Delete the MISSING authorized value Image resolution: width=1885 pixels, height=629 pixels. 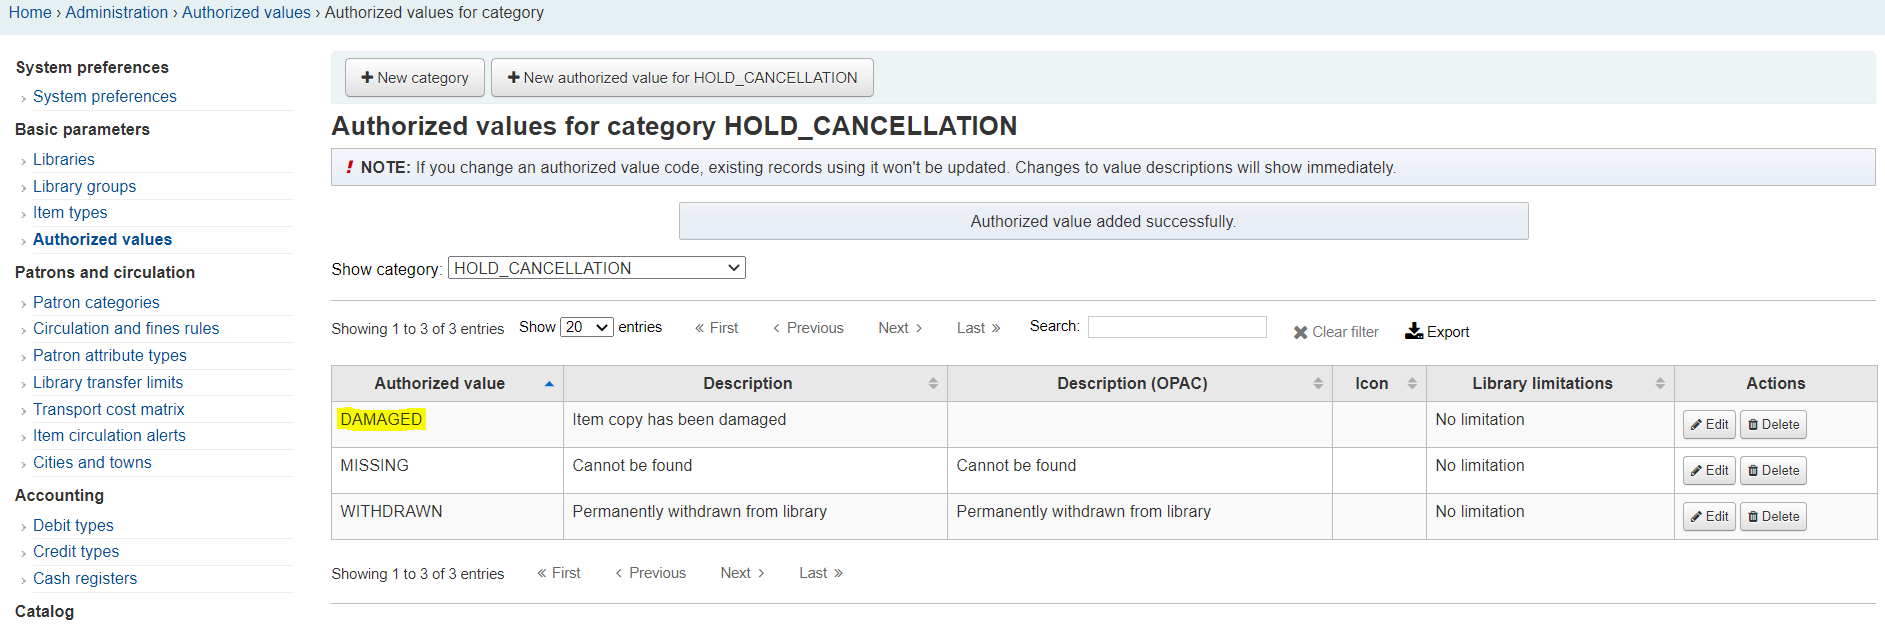pos(1772,471)
